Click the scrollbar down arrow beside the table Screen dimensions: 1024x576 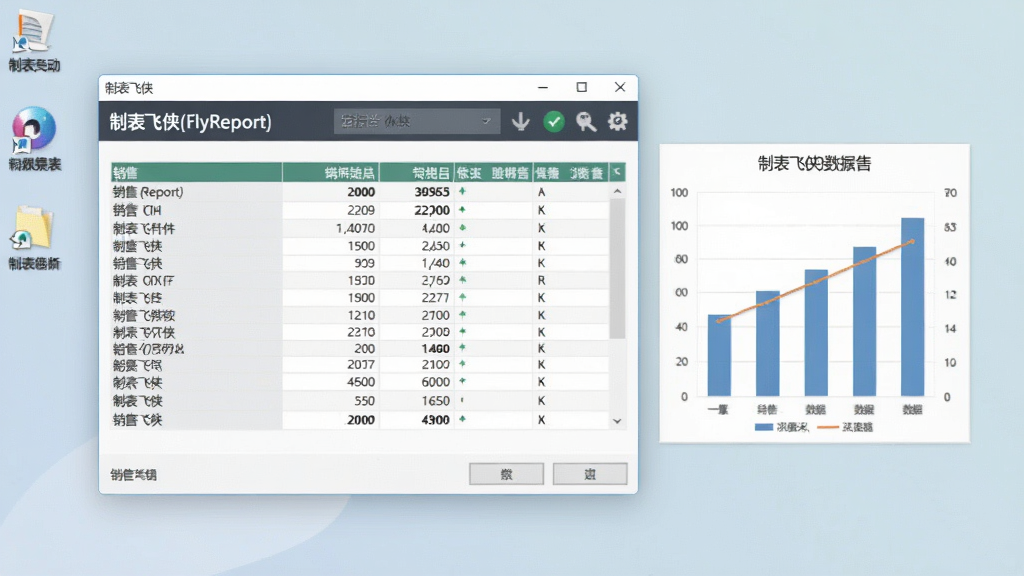[617, 421]
